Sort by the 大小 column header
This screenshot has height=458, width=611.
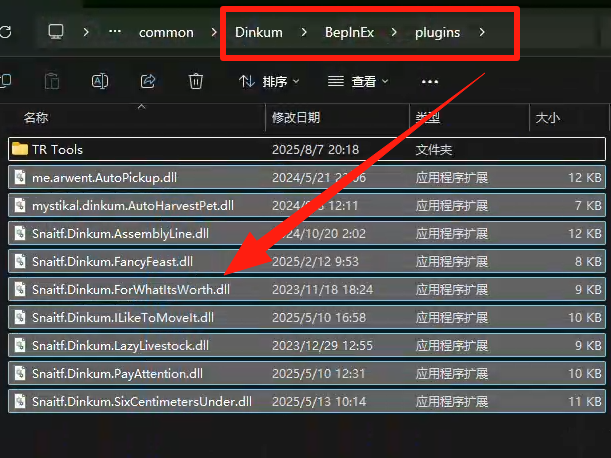tap(547, 118)
